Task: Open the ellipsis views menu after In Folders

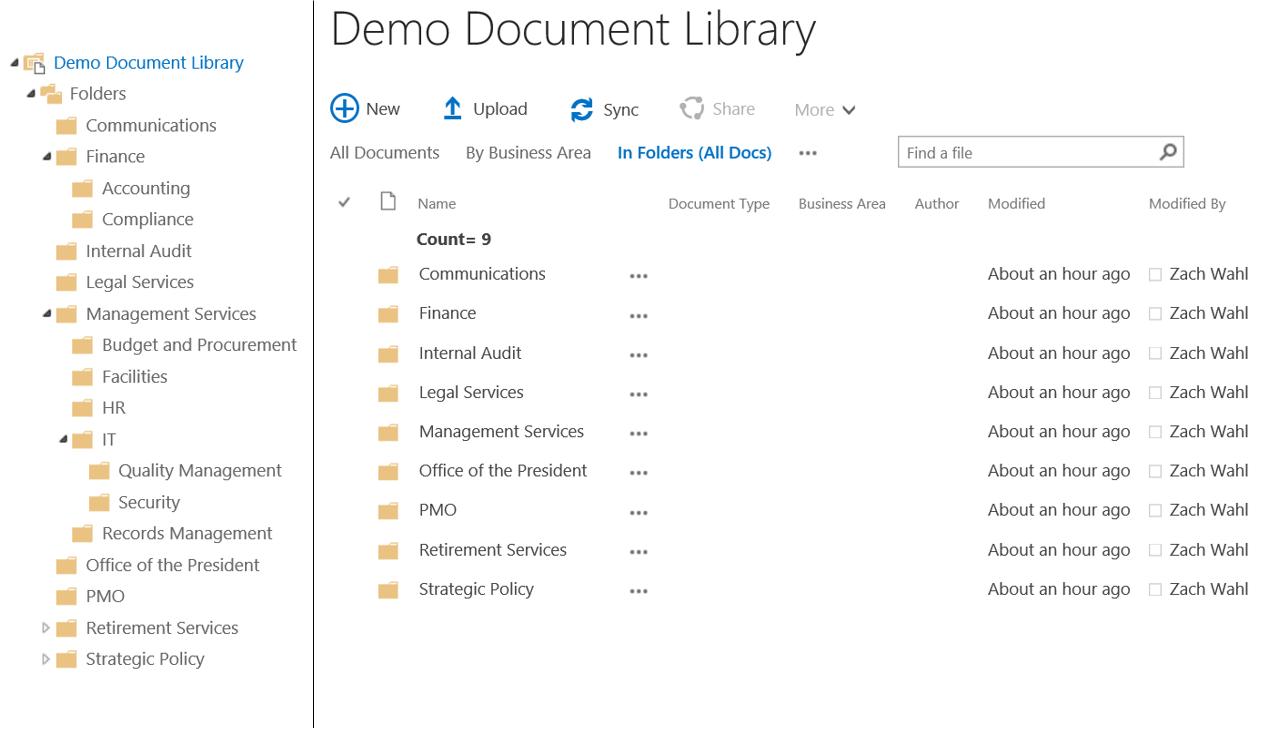Action: (808, 153)
